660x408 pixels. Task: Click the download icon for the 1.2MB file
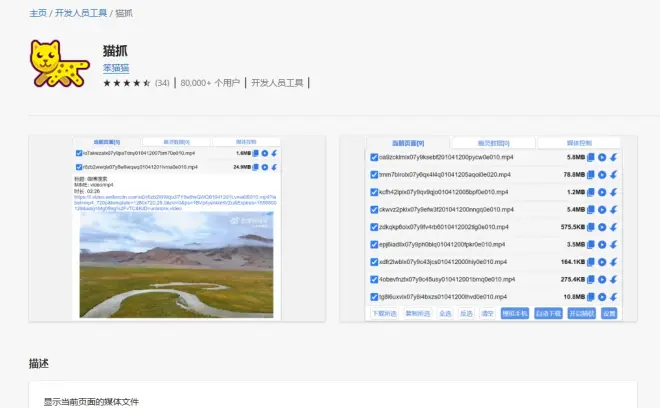pyautogui.click(x=613, y=193)
